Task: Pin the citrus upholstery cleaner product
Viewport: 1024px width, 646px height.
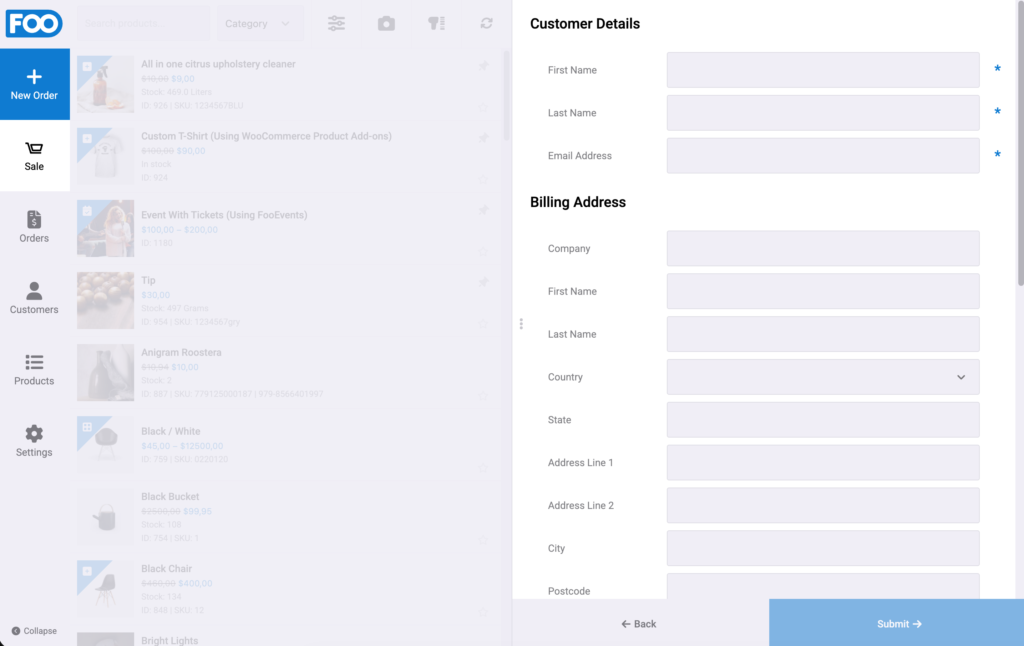Action: (x=483, y=65)
